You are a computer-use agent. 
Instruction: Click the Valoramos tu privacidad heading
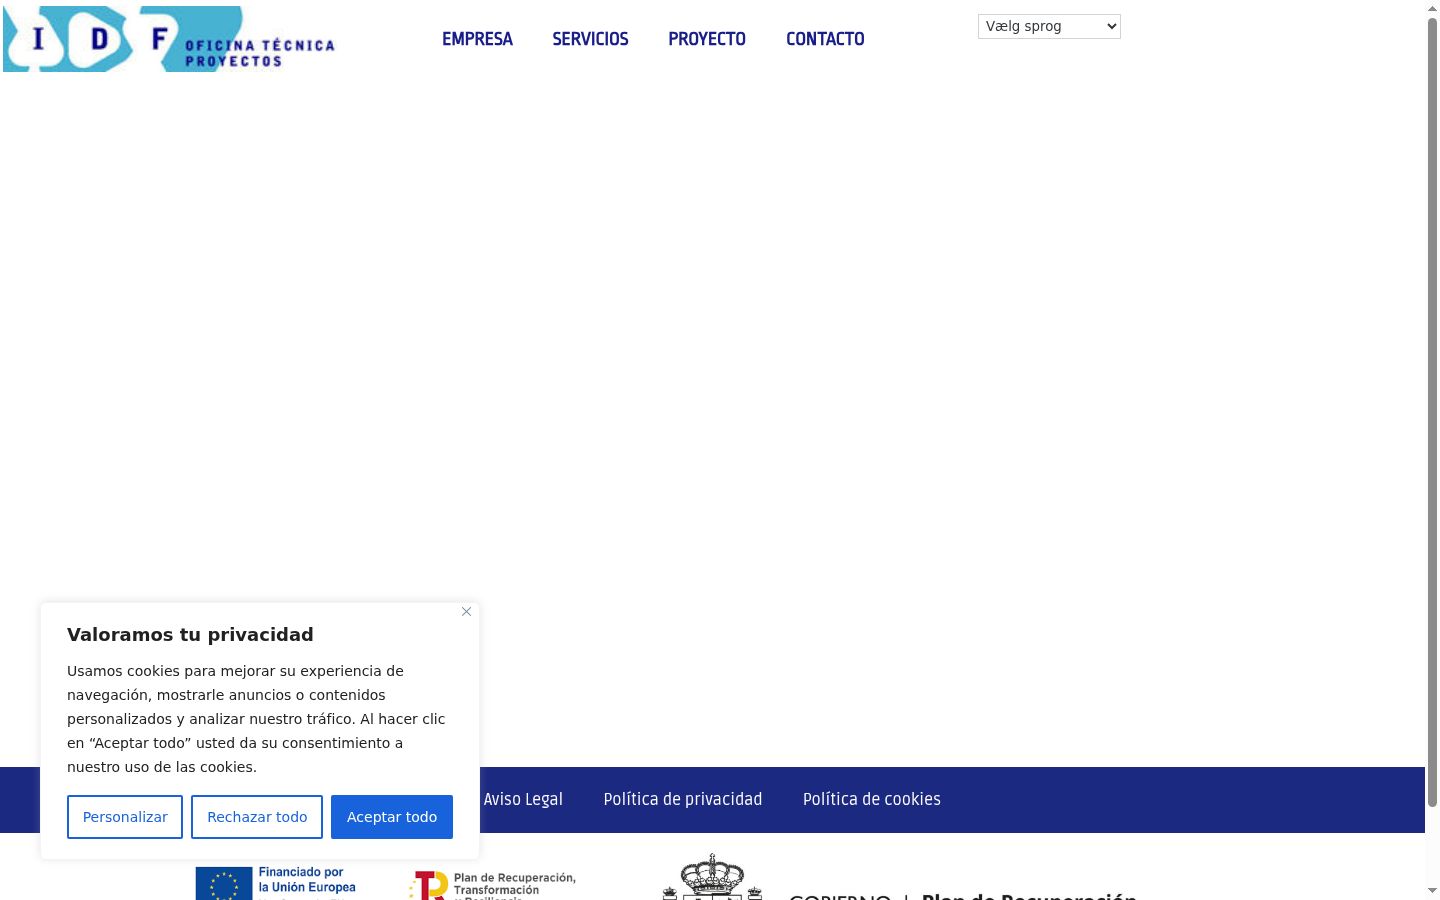click(x=190, y=634)
